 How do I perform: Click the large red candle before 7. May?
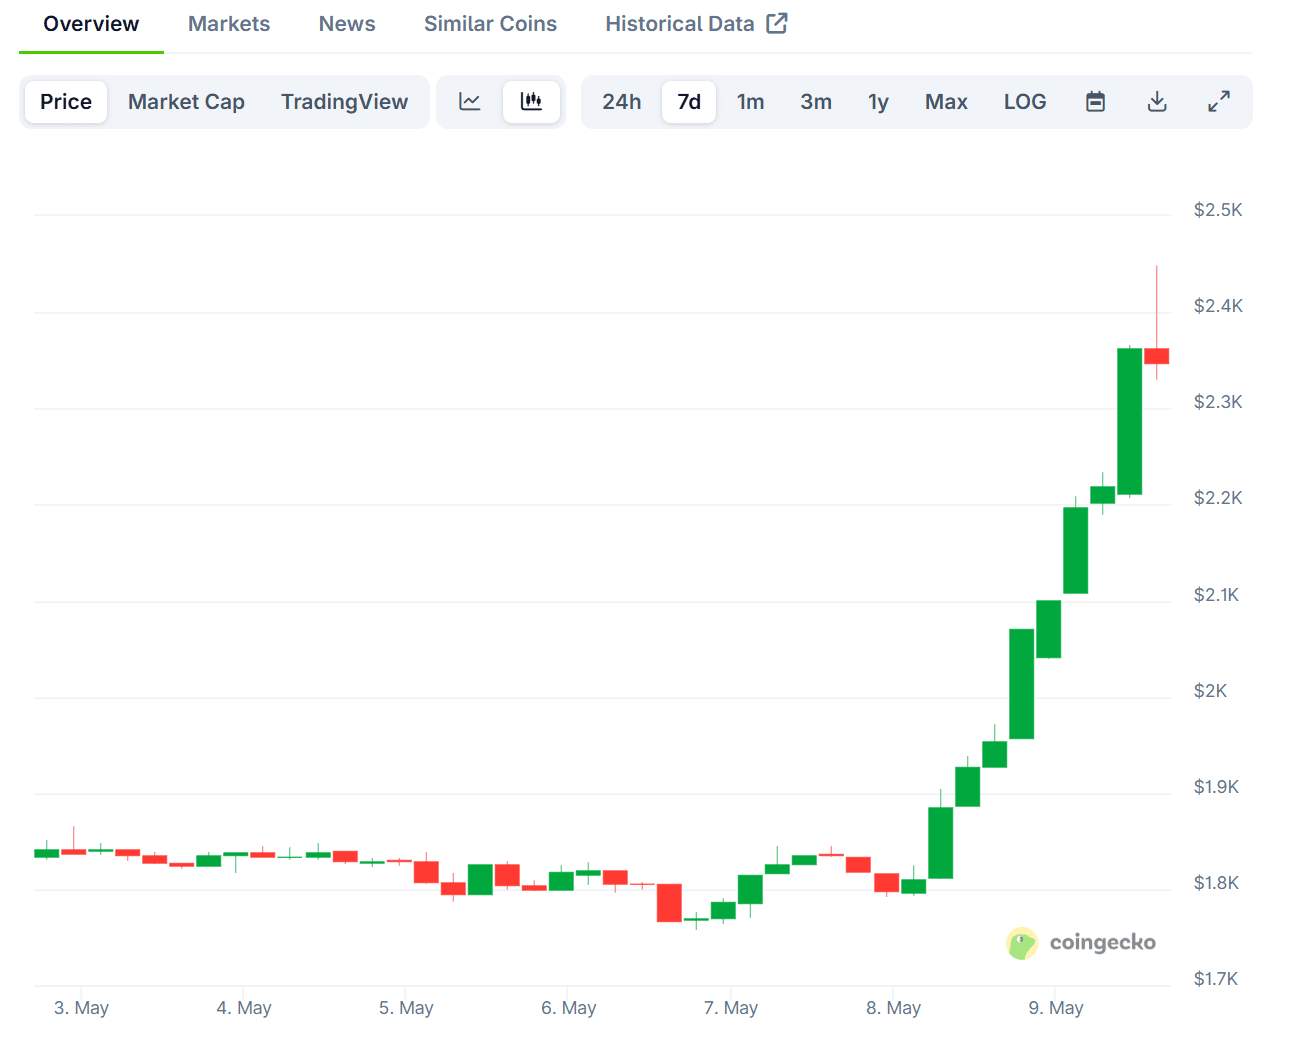coord(669,902)
